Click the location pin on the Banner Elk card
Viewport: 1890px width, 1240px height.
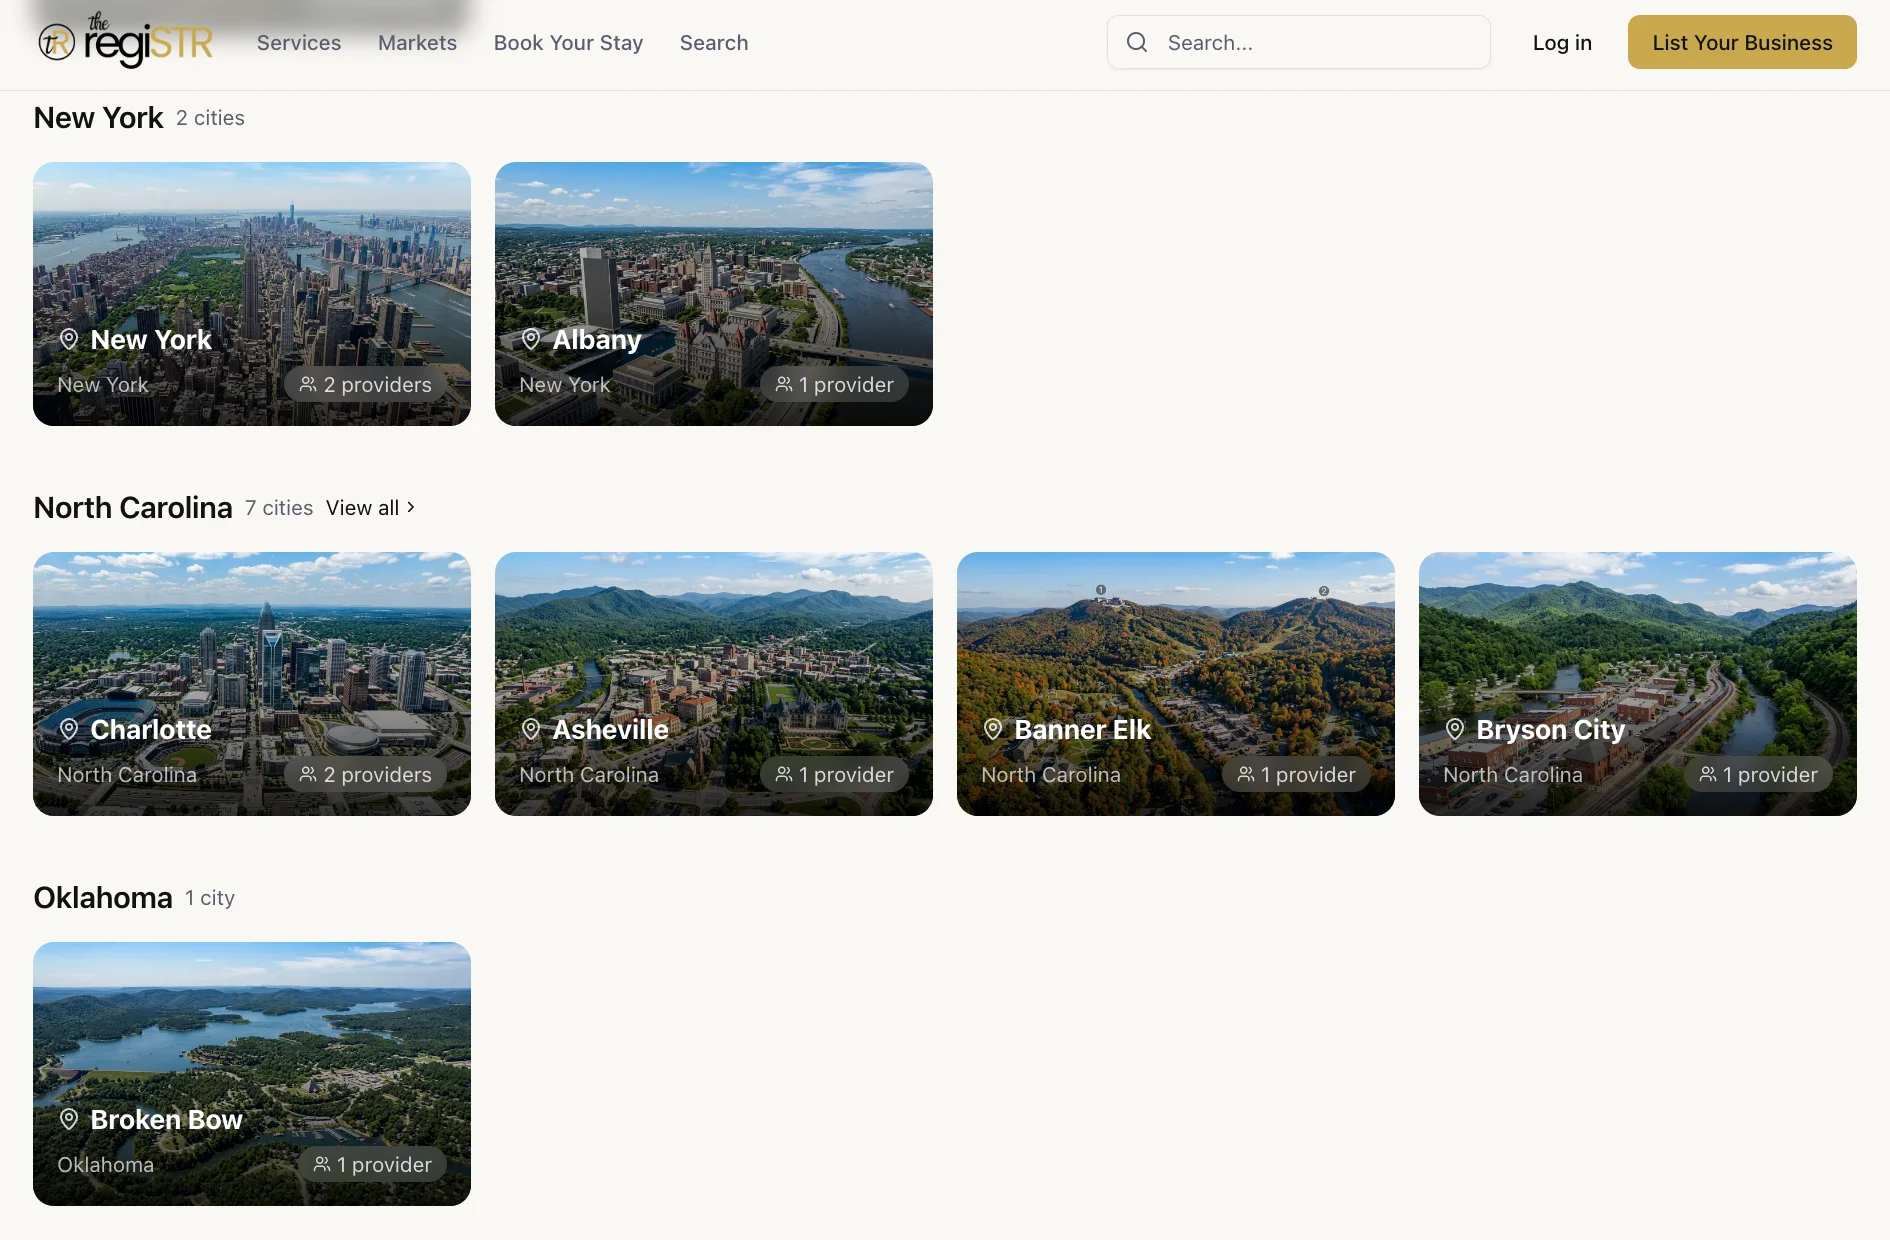point(993,729)
